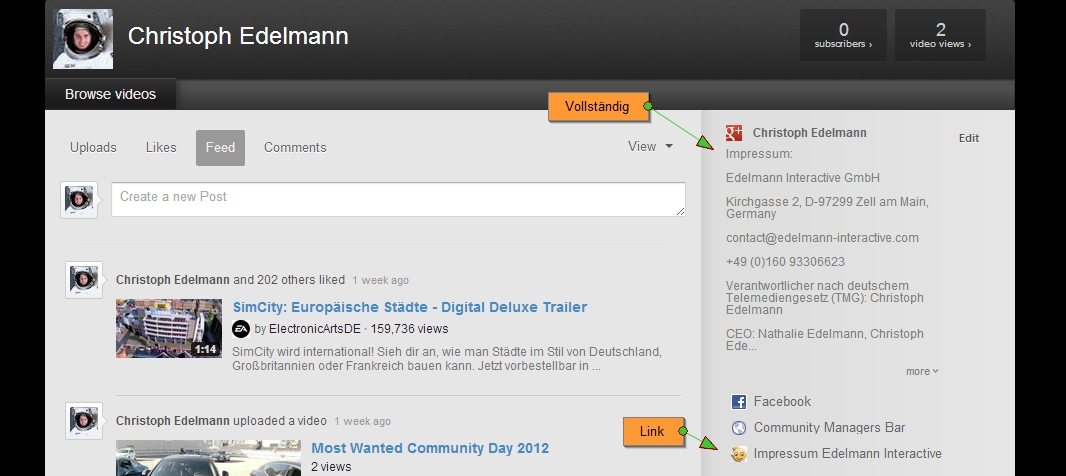Click the Edelmann Interactive GmbH text

pyautogui.click(x=802, y=178)
